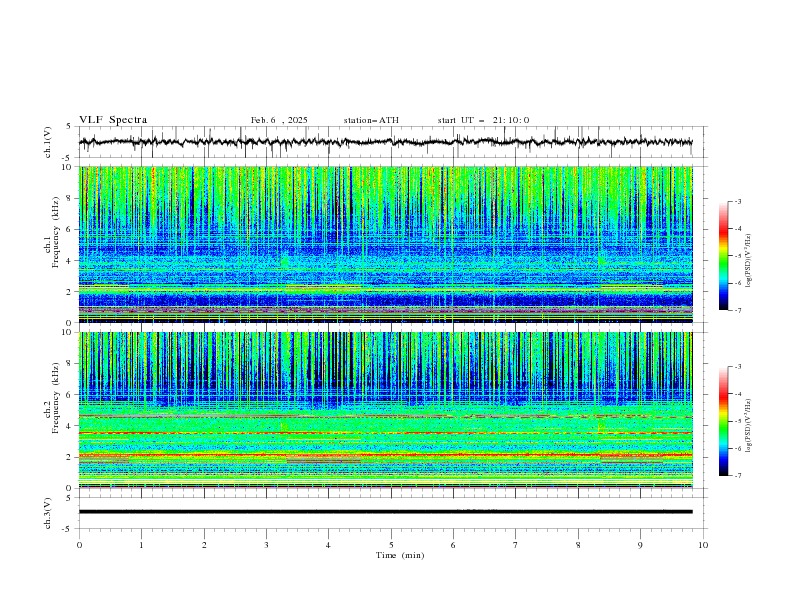Click time axis tick label '0'

click(79, 545)
